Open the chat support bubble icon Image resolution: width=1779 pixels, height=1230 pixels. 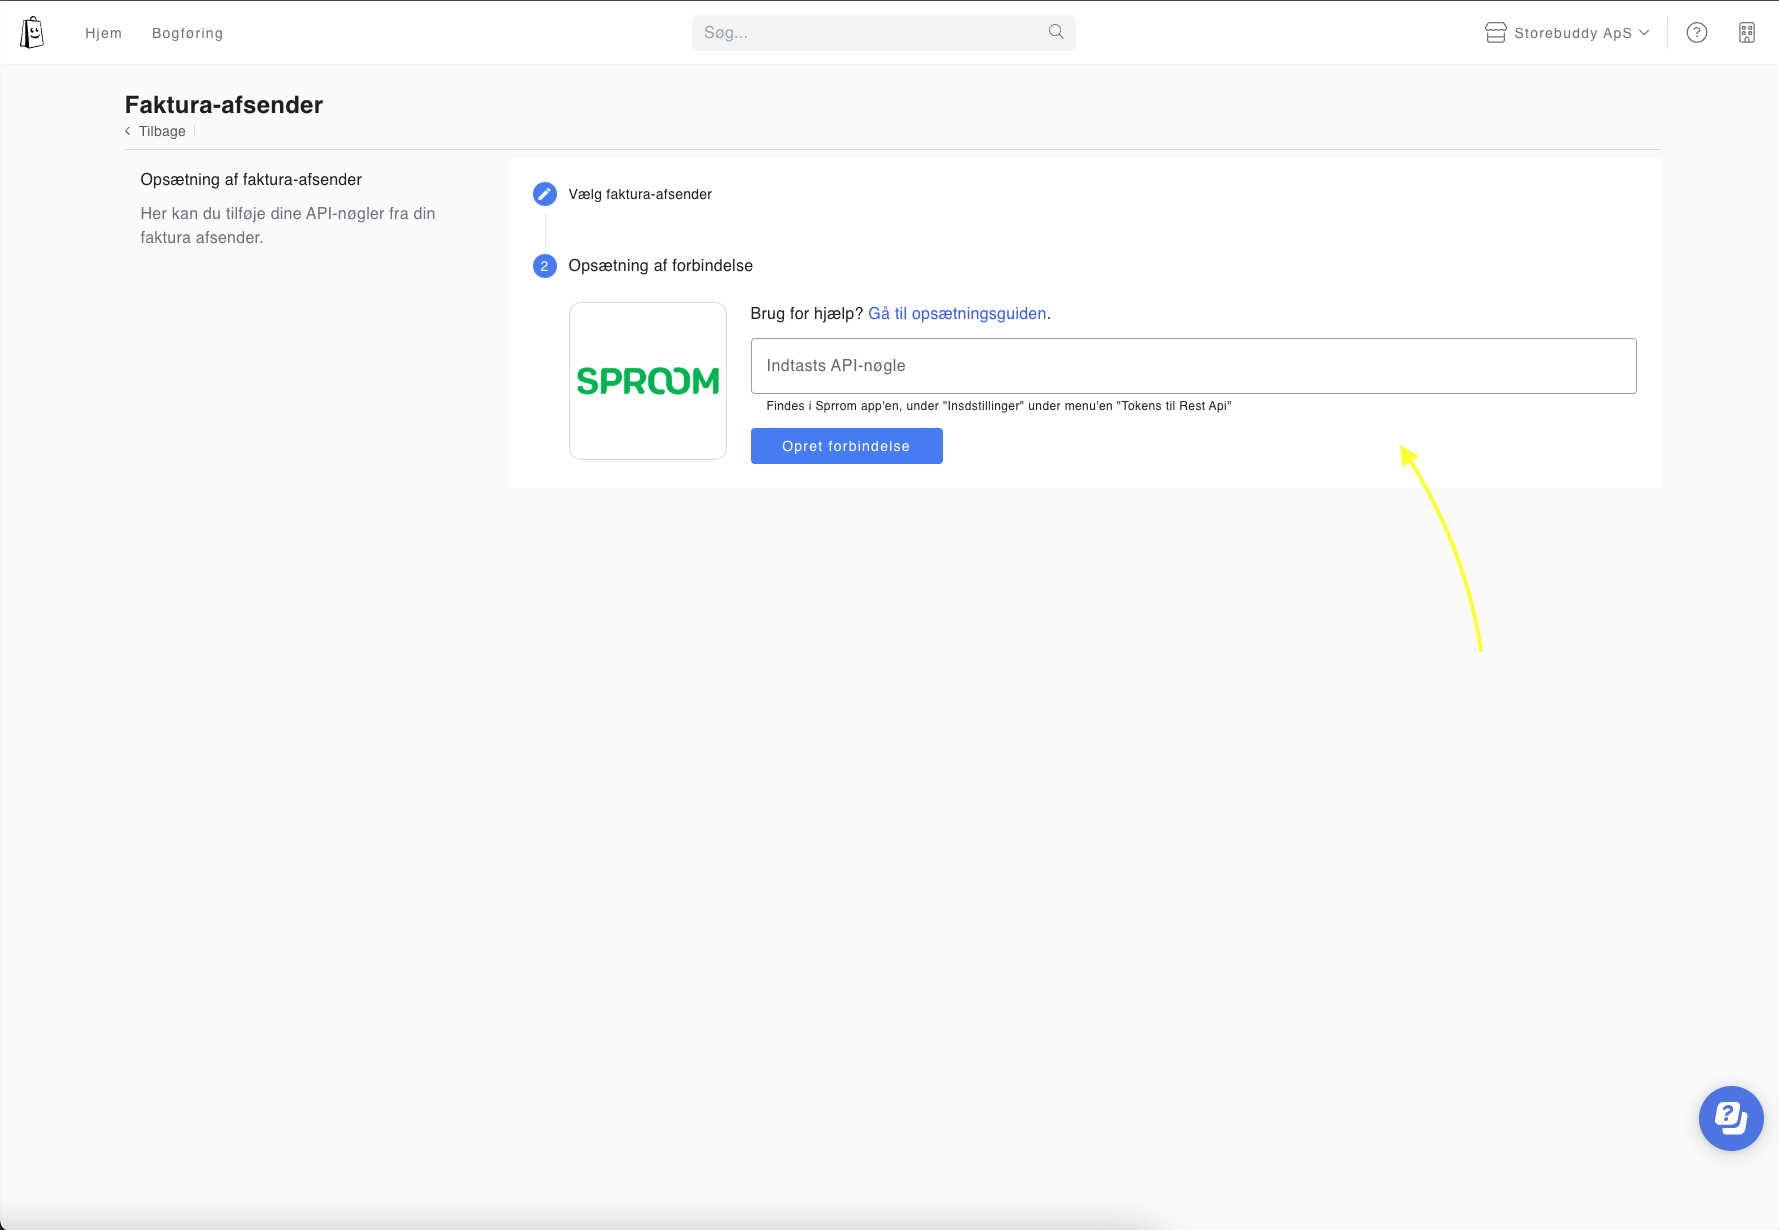[x=1731, y=1118]
